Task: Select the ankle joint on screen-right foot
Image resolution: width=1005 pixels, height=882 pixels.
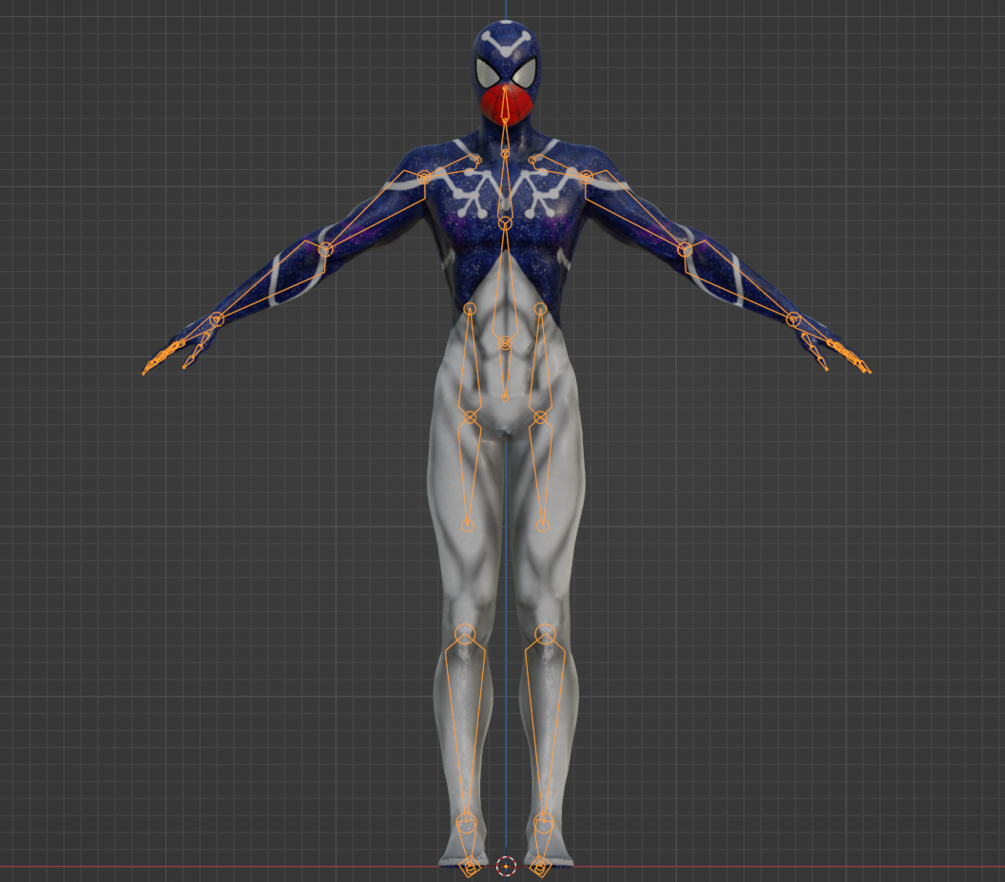Action: (544, 822)
